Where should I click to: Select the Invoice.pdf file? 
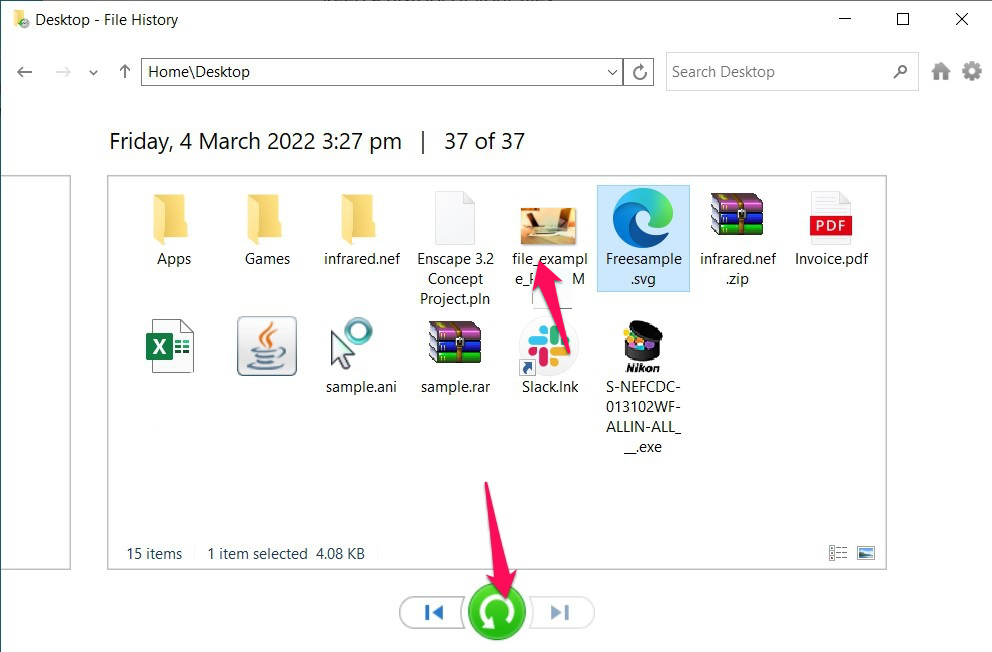[831, 218]
